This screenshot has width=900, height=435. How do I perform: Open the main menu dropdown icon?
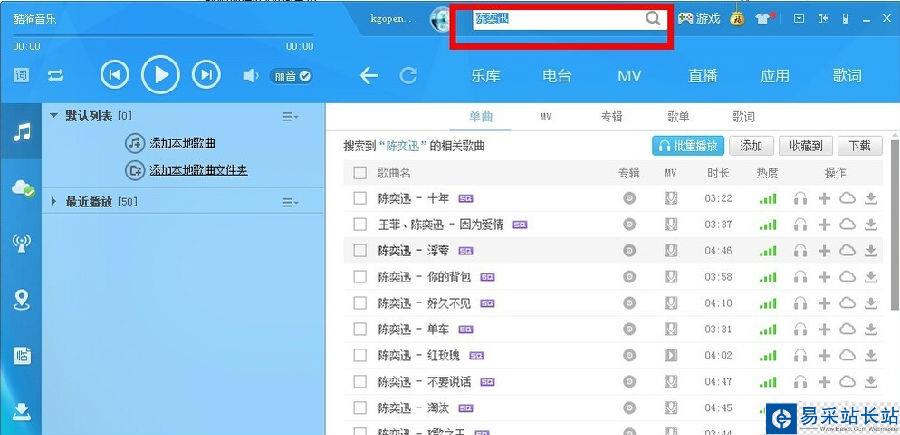[798, 18]
